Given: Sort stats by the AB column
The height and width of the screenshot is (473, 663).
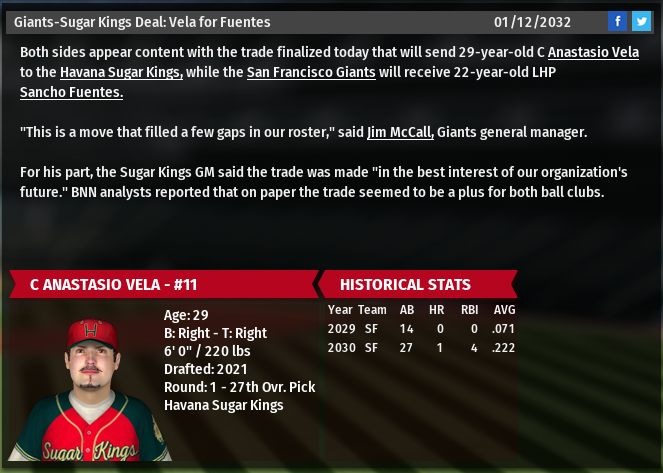Looking at the screenshot, I should click(x=408, y=310).
